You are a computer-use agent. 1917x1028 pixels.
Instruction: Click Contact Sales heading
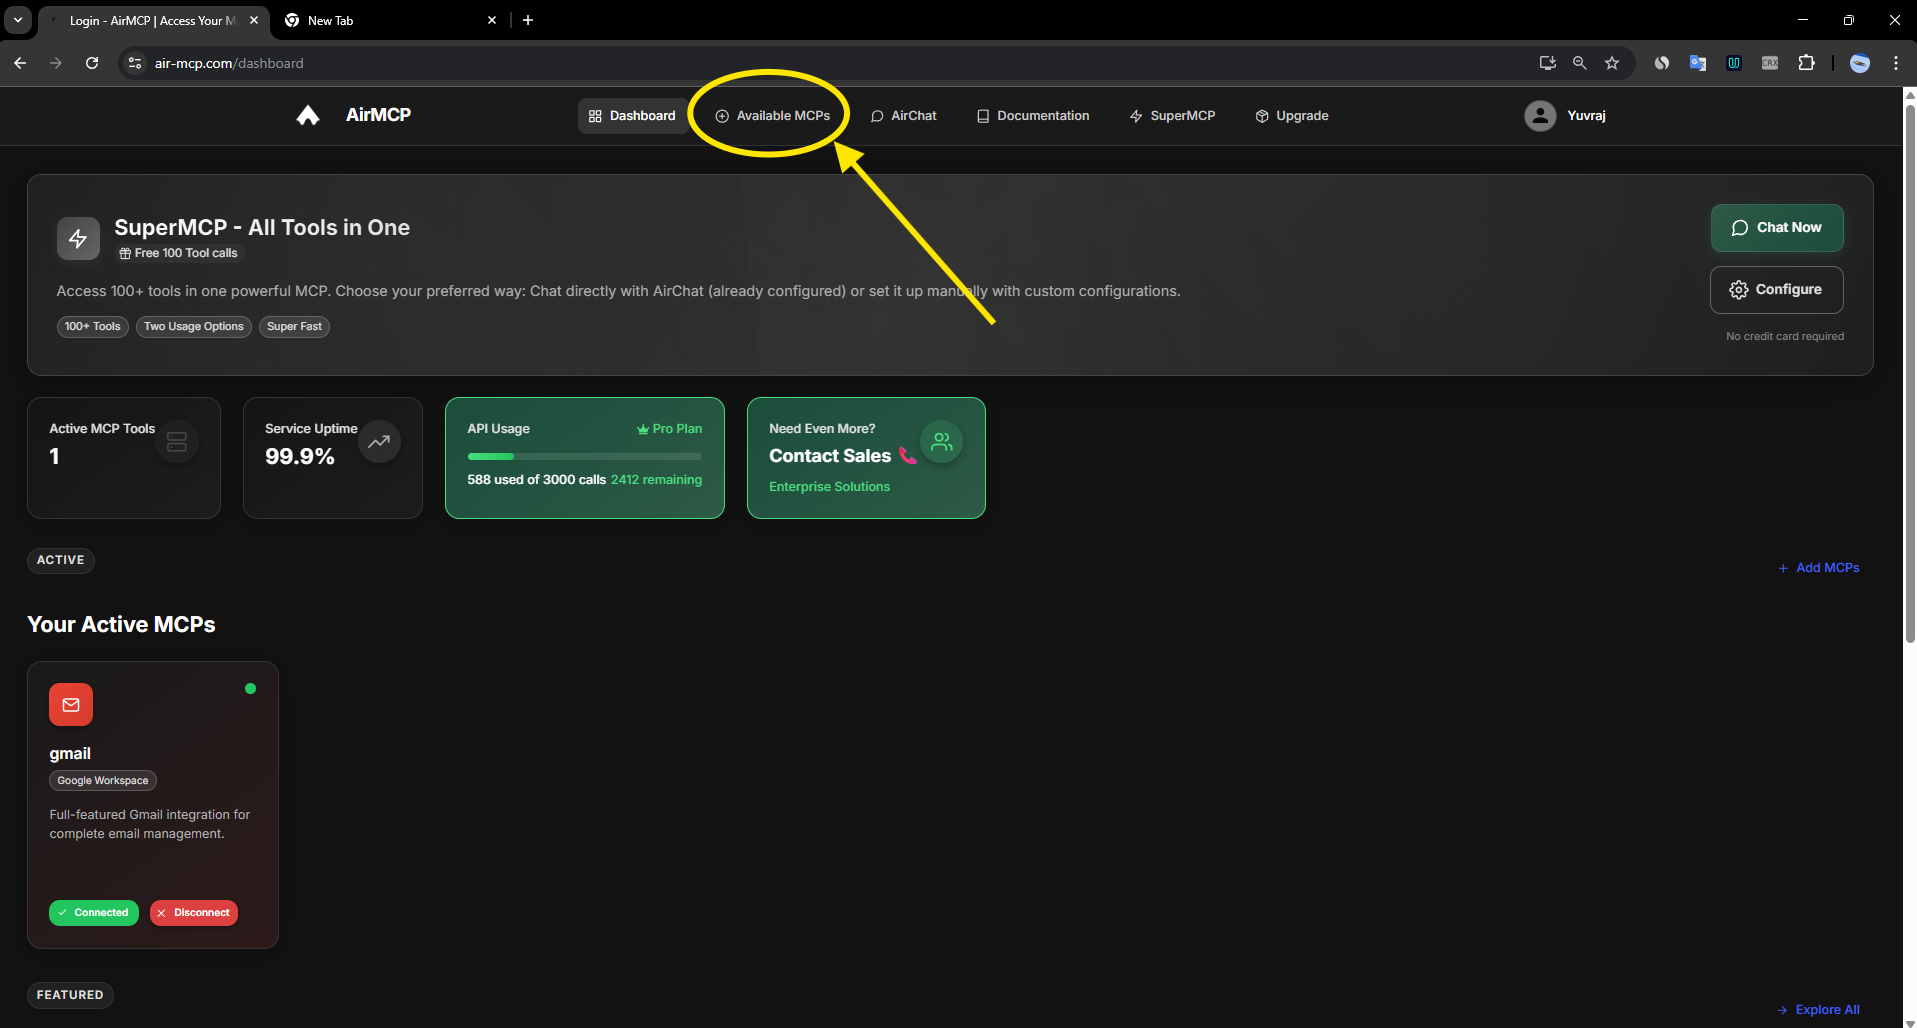[830, 456]
